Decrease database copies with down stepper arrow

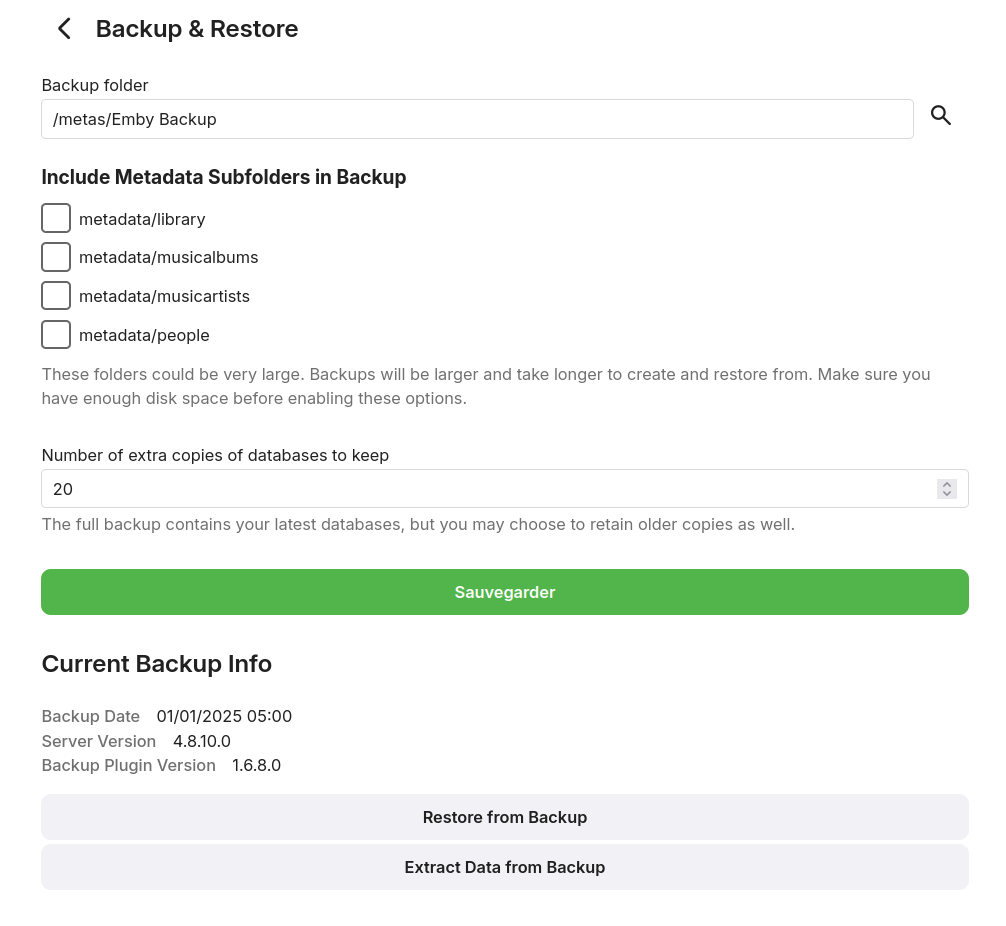coord(947,494)
